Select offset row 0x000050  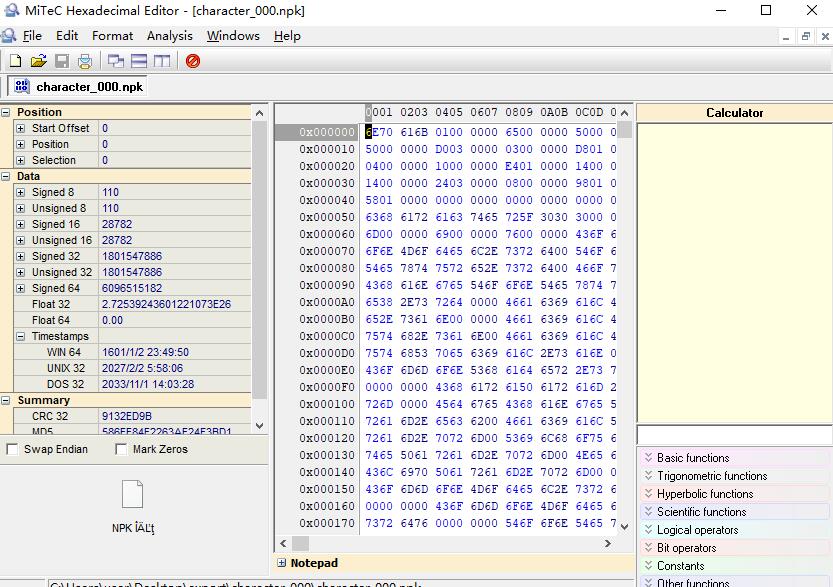pos(326,217)
